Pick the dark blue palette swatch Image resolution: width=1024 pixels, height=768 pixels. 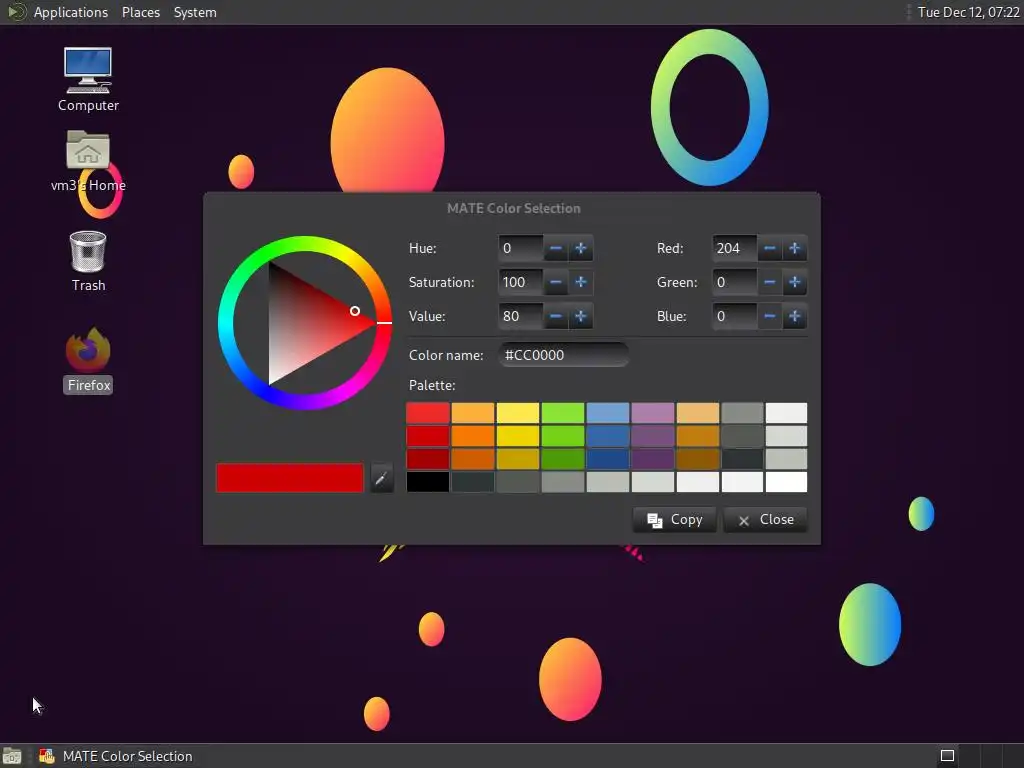tap(608, 459)
